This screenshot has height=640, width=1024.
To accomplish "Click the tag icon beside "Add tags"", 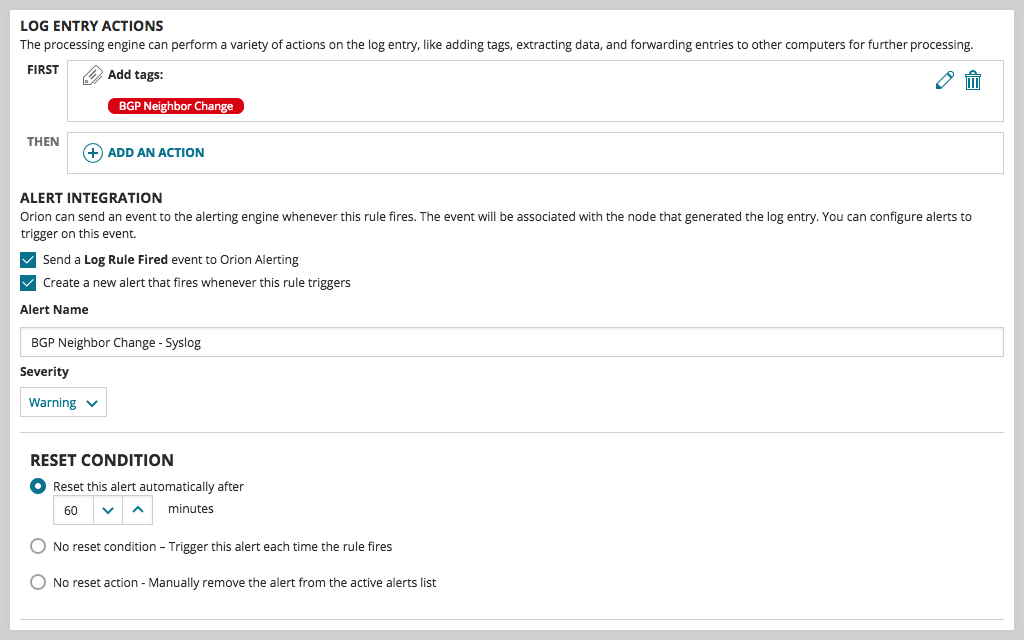I will [93, 73].
